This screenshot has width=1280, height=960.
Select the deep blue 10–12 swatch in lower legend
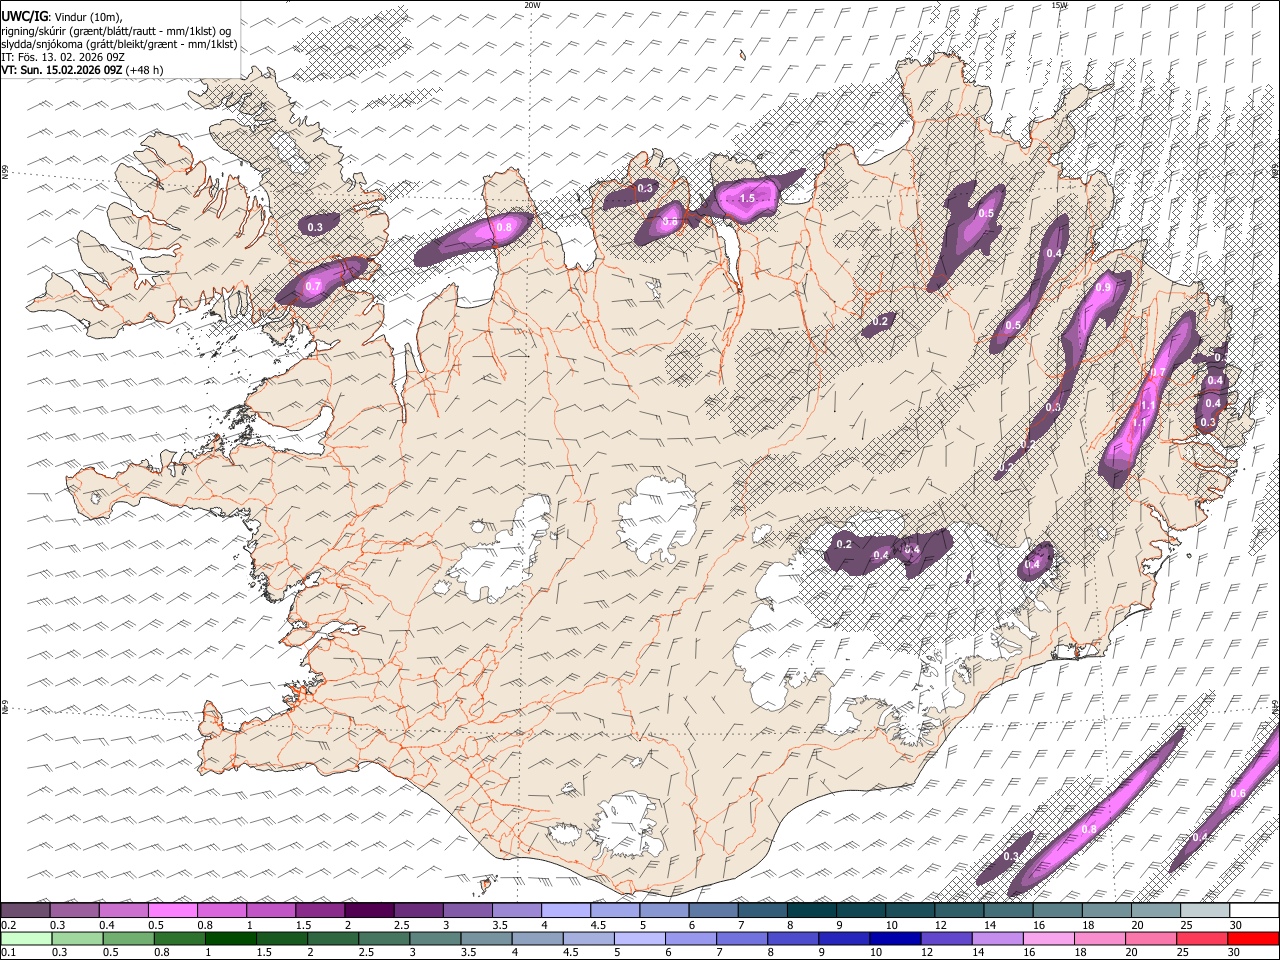[895, 939]
